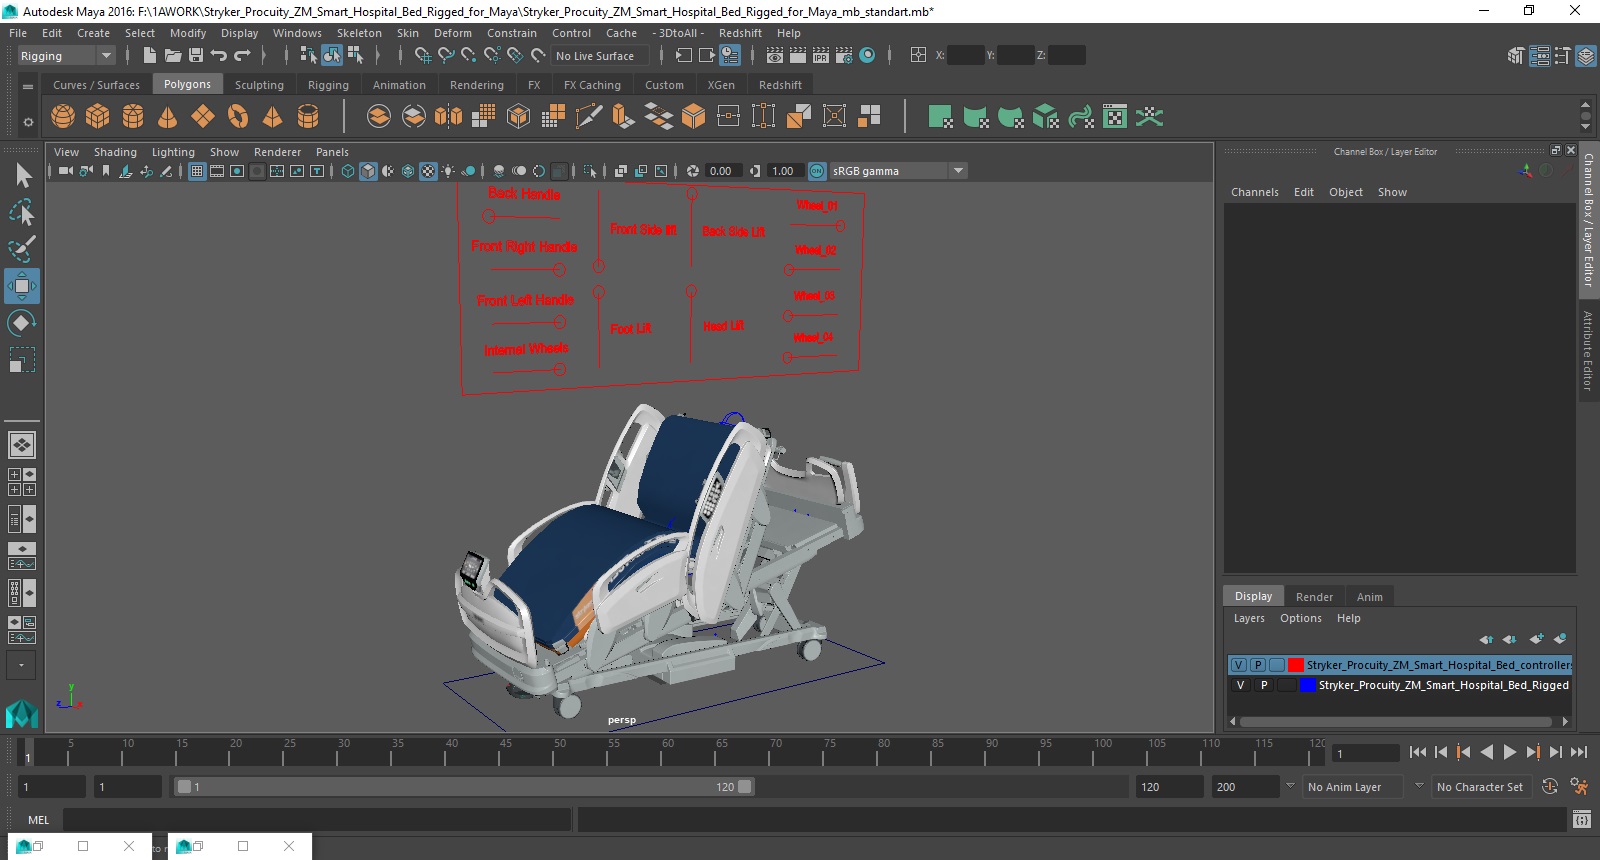Open the Rigging menu set dropdown
Viewport: 1600px width, 860px height.
(67, 56)
